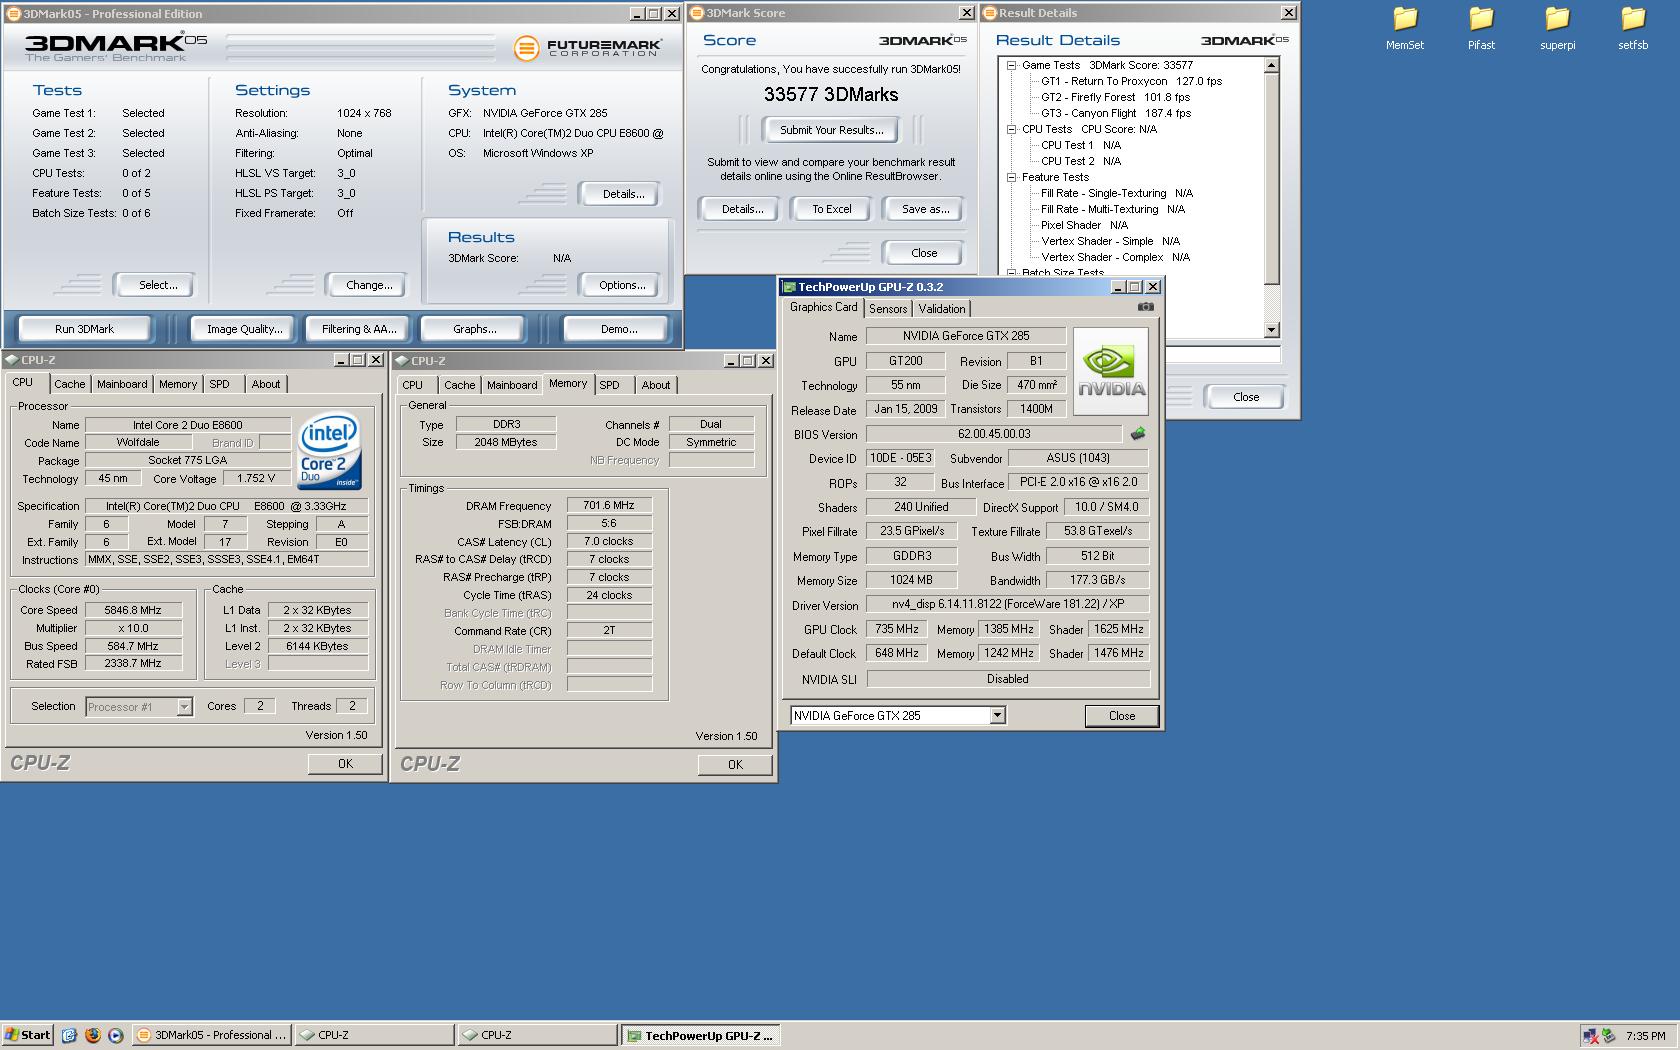Click GPU-Z camera screenshot icon
The image size is (1680, 1050).
[1146, 307]
